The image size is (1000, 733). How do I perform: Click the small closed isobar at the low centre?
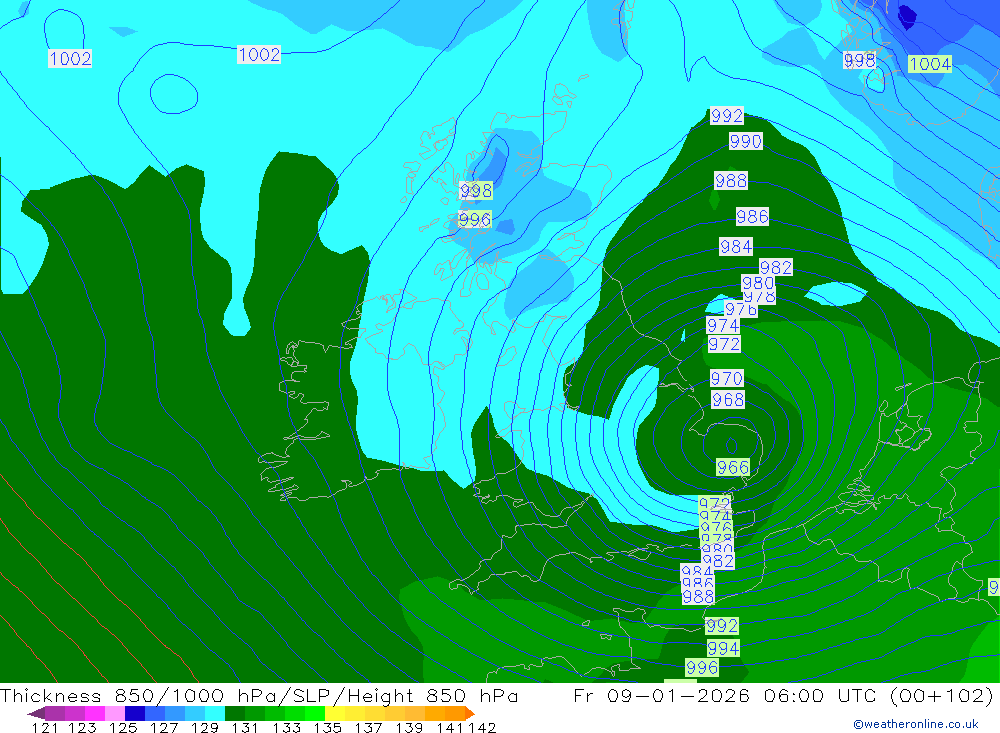732,445
